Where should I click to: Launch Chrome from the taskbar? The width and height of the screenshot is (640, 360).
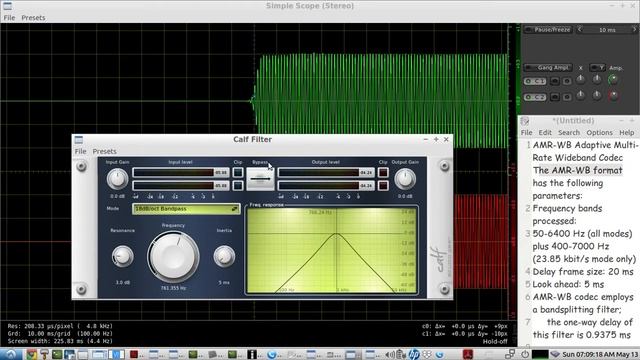pos(31,354)
